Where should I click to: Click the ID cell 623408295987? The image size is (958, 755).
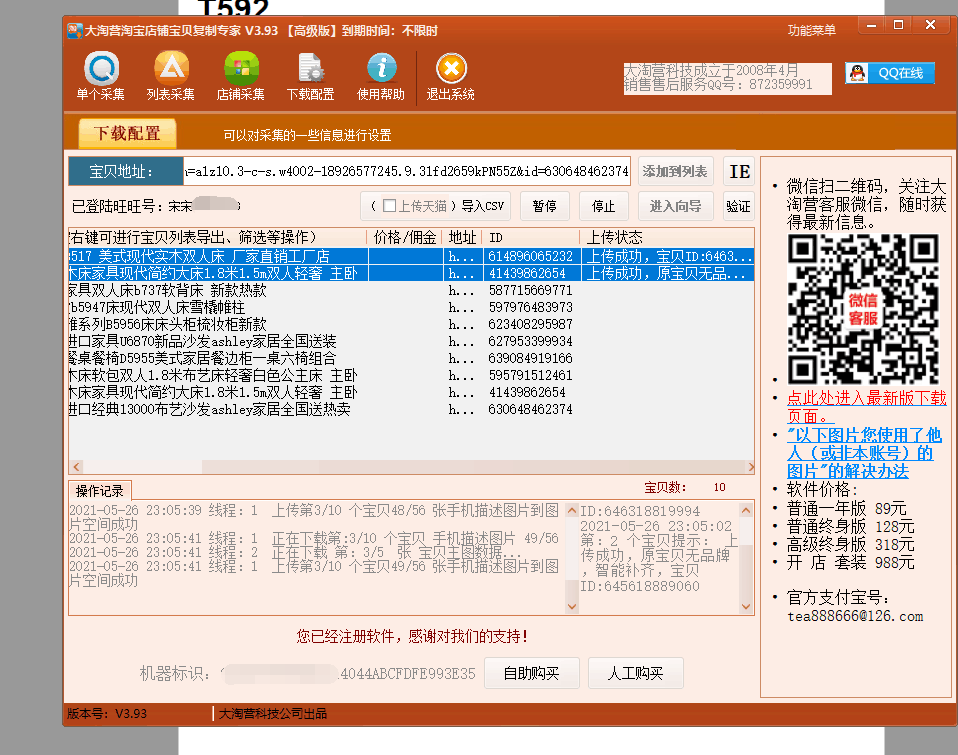click(x=530, y=324)
